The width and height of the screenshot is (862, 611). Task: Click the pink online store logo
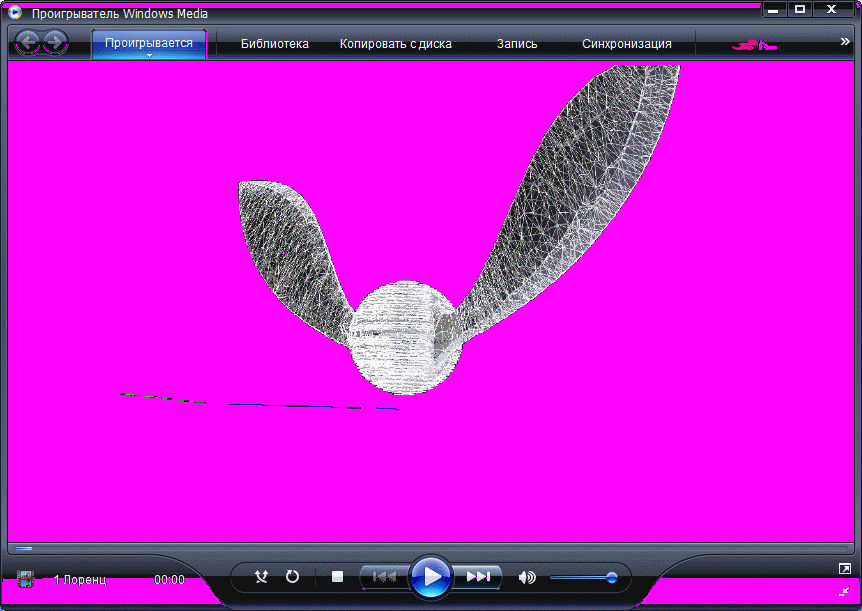pyautogui.click(x=754, y=46)
